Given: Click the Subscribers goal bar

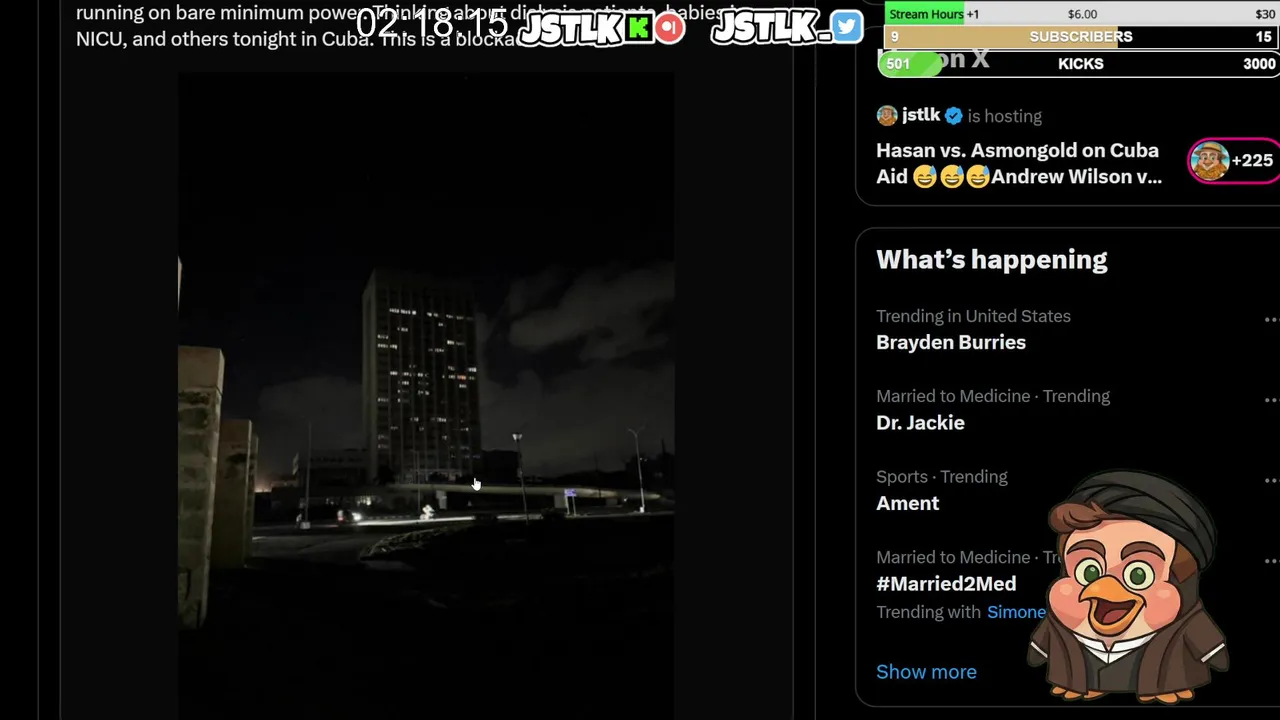Looking at the screenshot, I should point(1081,37).
